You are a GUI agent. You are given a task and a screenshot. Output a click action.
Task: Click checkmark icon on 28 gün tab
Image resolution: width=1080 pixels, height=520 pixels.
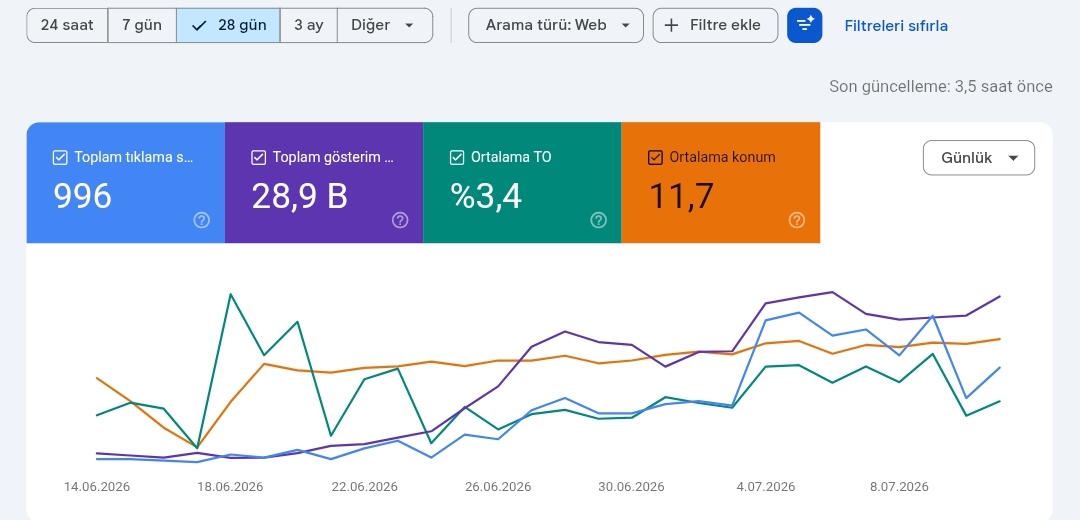pyautogui.click(x=200, y=25)
